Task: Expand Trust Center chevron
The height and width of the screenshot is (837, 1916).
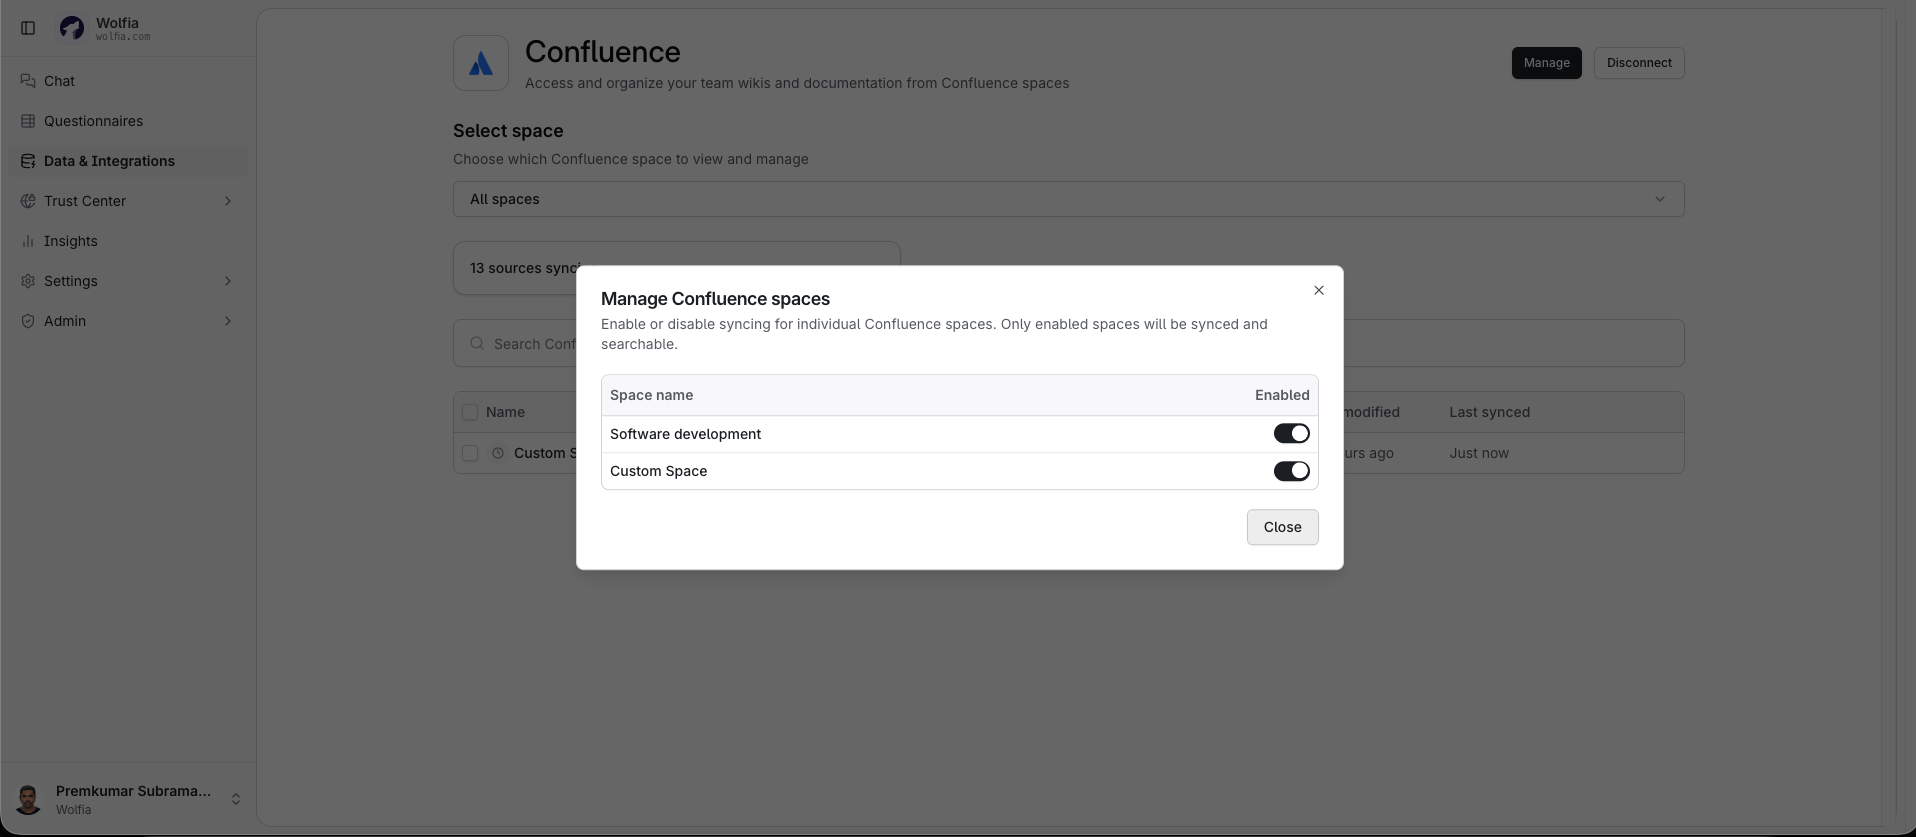Action: (228, 201)
